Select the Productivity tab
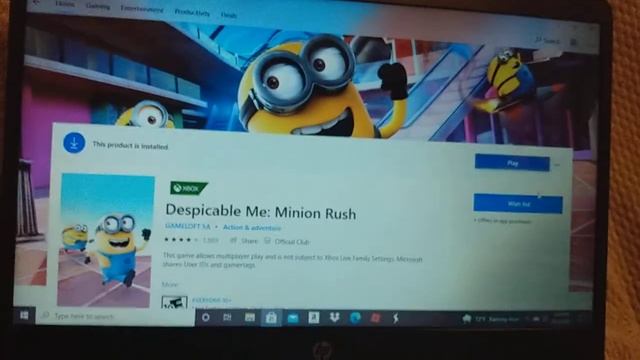The width and height of the screenshot is (640, 360). [192, 12]
